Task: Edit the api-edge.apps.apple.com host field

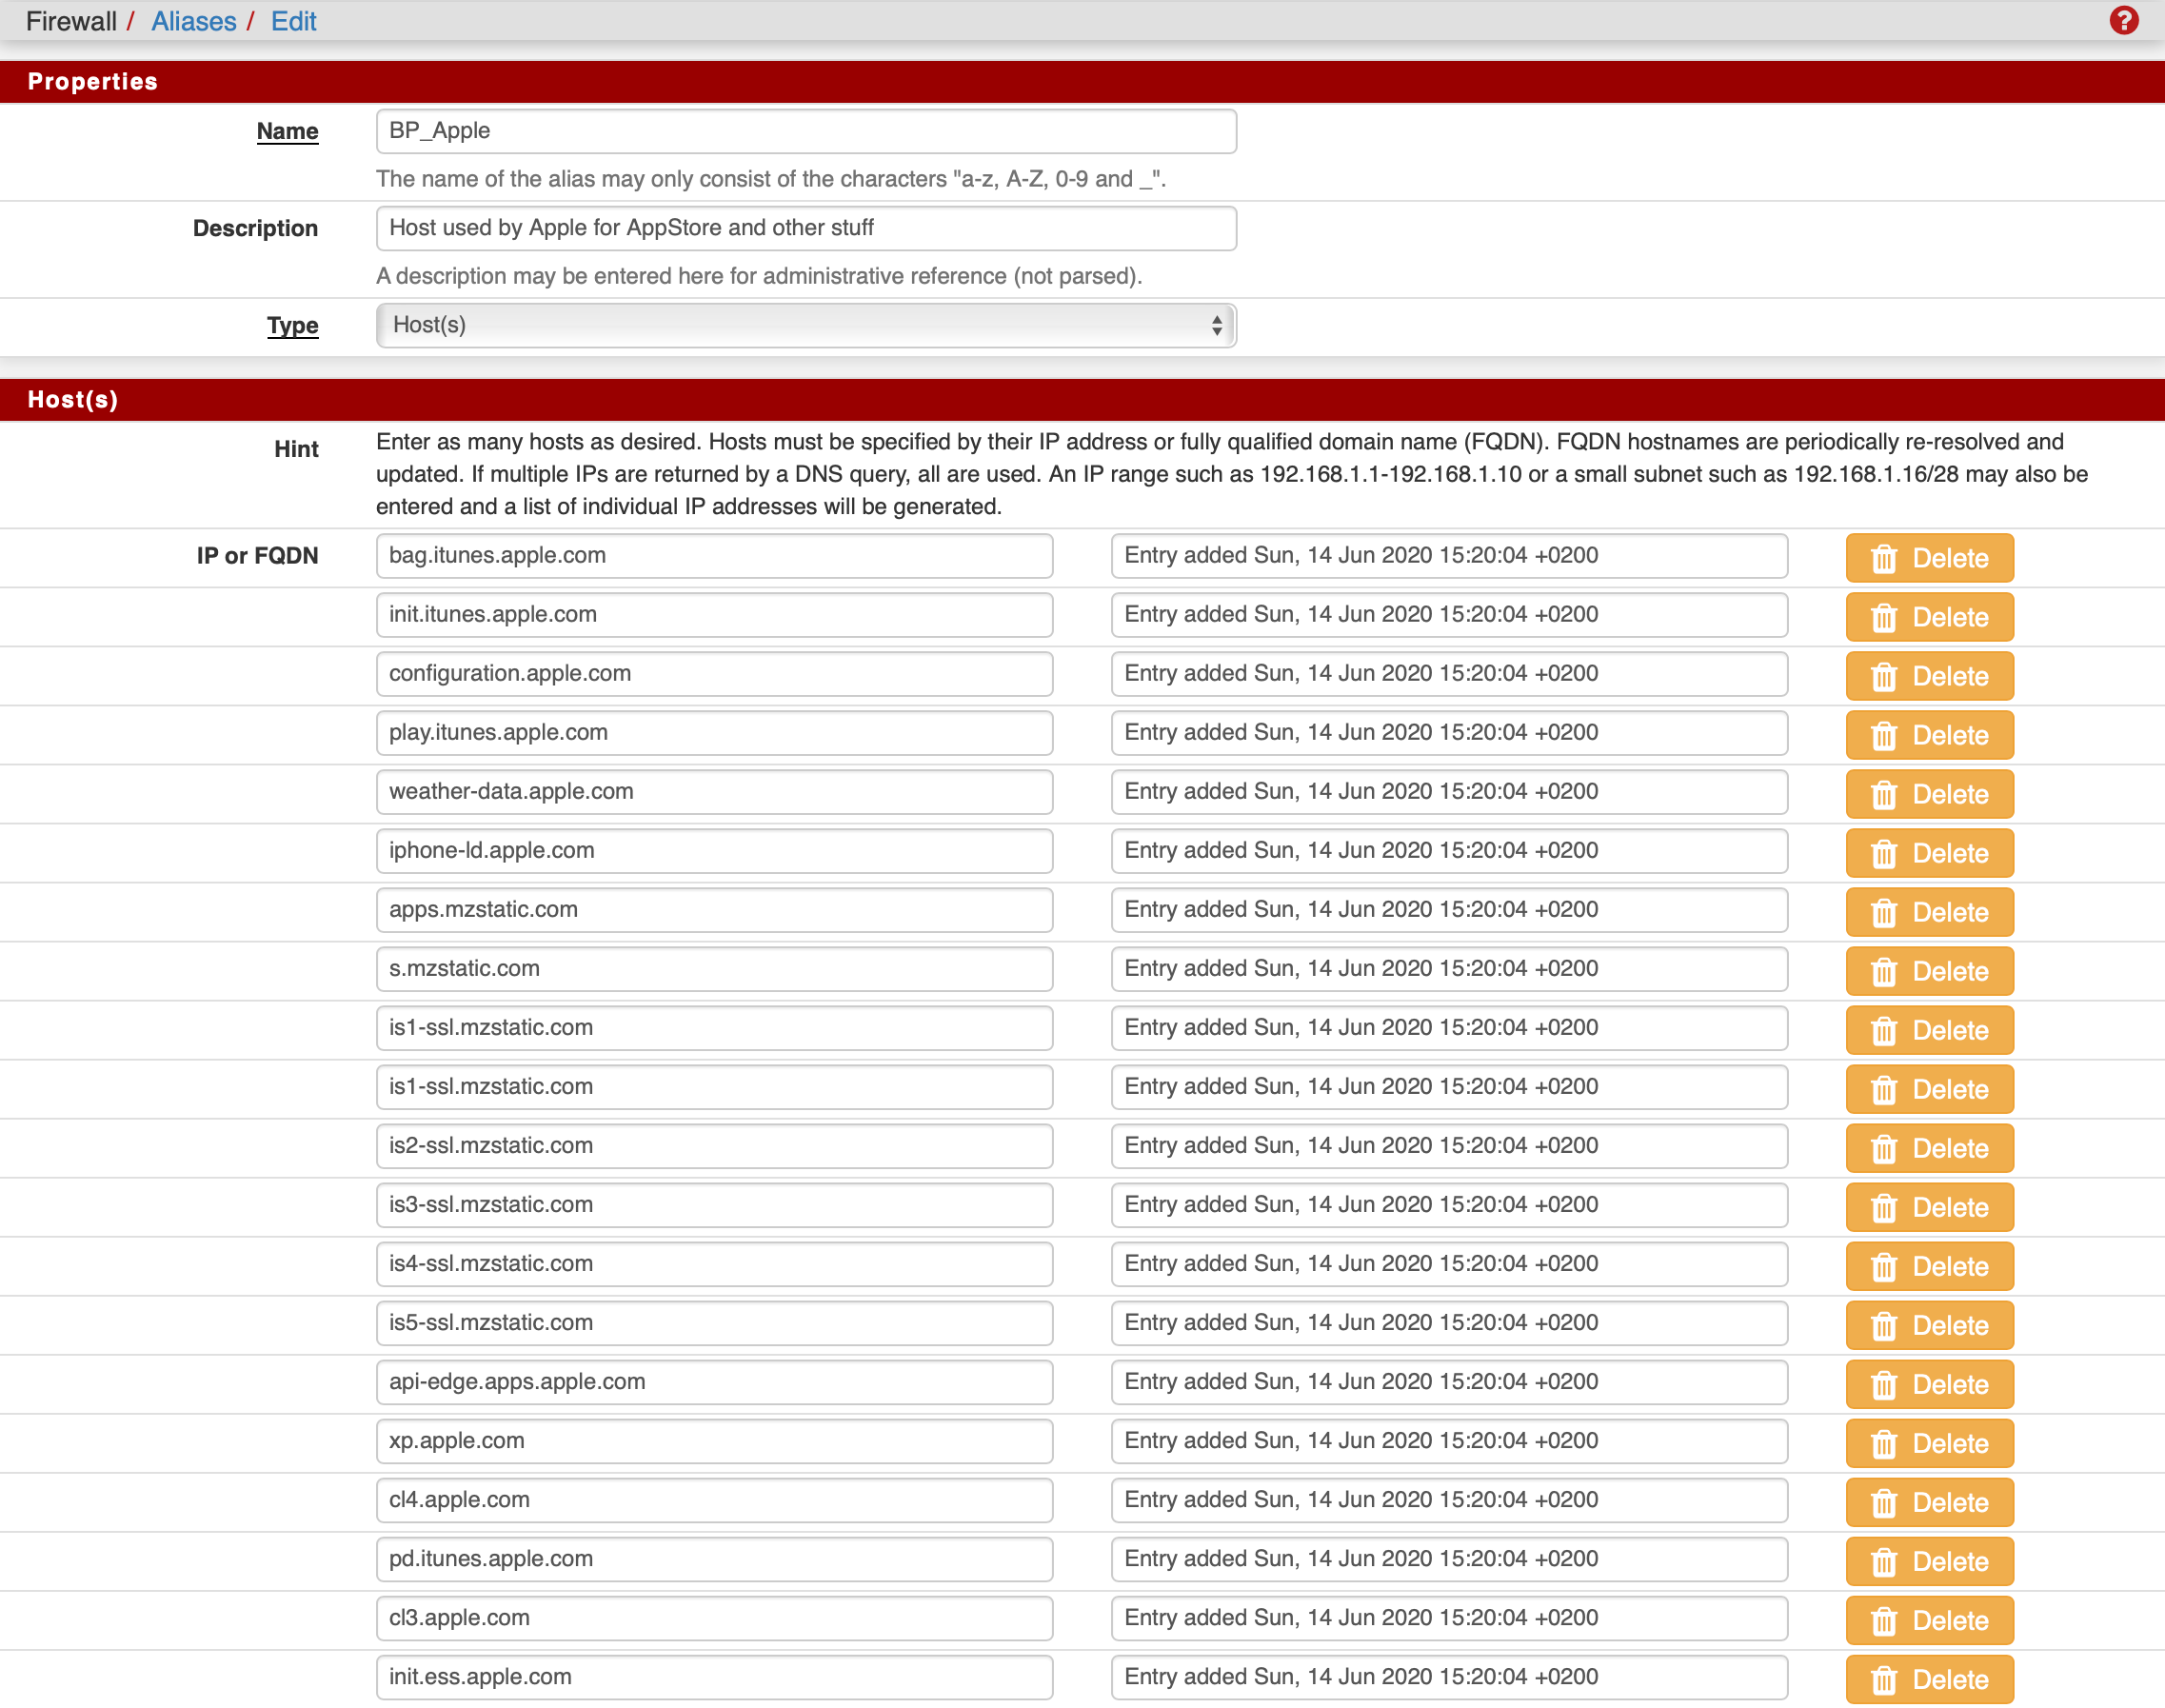Action: click(714, 1382)
